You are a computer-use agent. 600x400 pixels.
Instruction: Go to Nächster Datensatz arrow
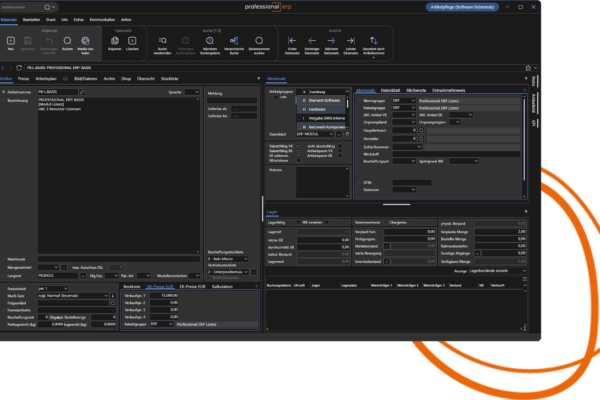coord(331,41)
